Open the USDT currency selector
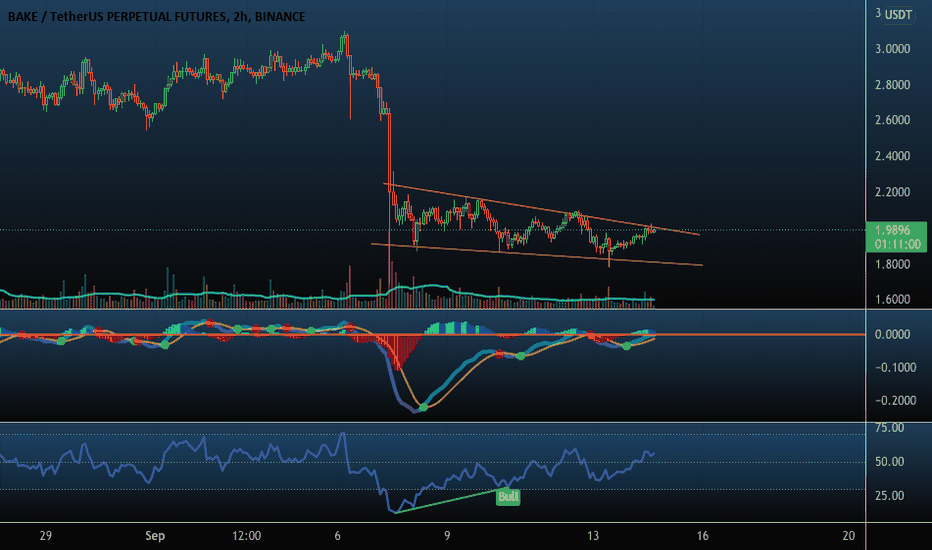The image size is (932, 550). click(x=898, y=14)
